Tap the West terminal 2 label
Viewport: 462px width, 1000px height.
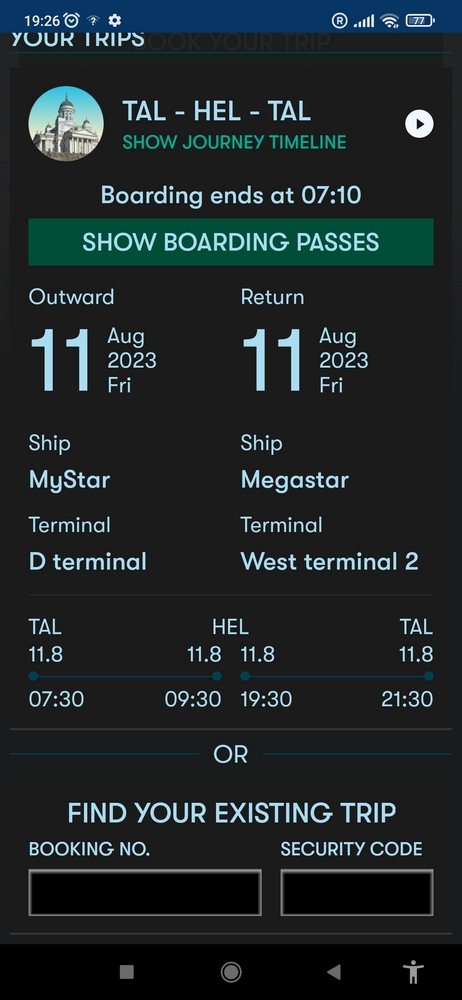coord(330,561)
